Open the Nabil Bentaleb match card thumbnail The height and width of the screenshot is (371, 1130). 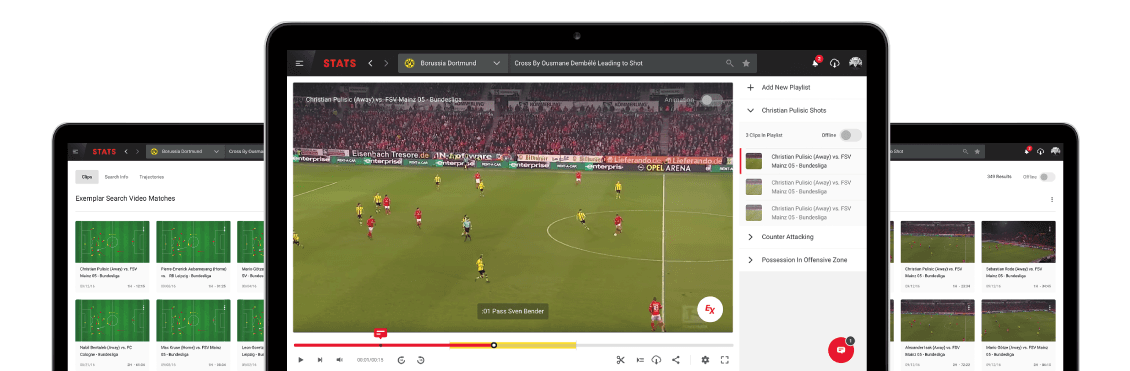[112, 321]
